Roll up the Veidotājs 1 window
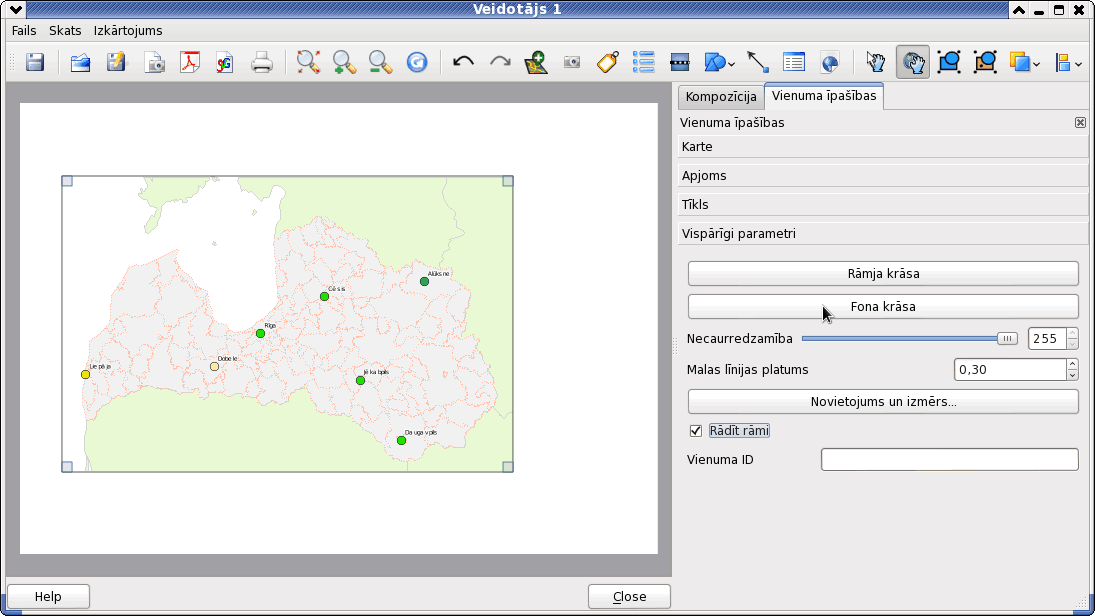1095x616 pixels. click(1018, 10)
